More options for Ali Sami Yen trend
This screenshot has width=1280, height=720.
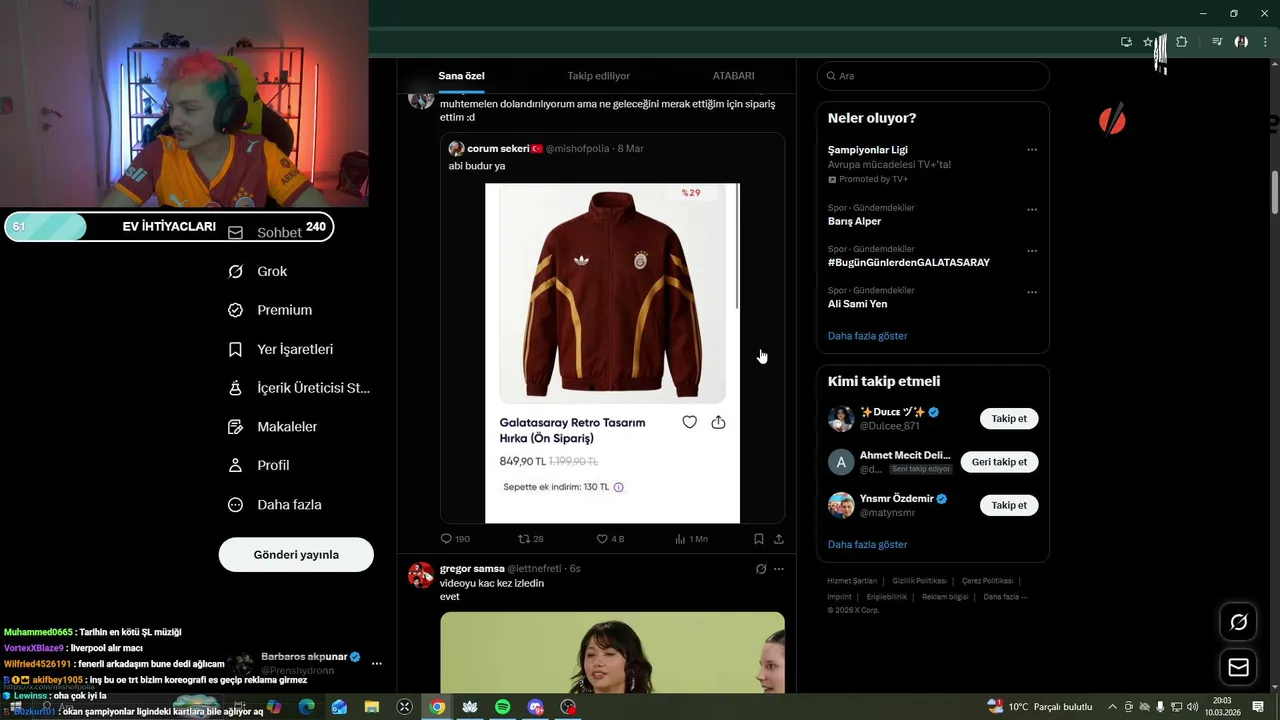click(1032, 292)
